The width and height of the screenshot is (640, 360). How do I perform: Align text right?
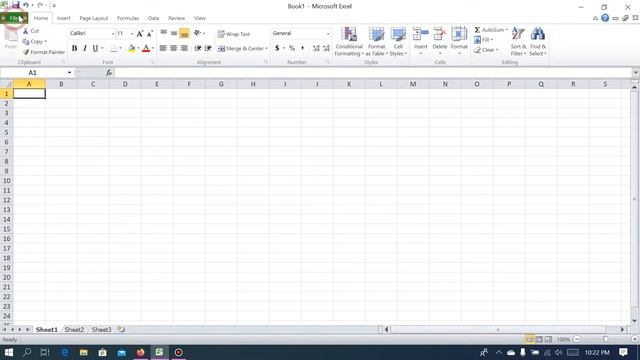(184, 49)
